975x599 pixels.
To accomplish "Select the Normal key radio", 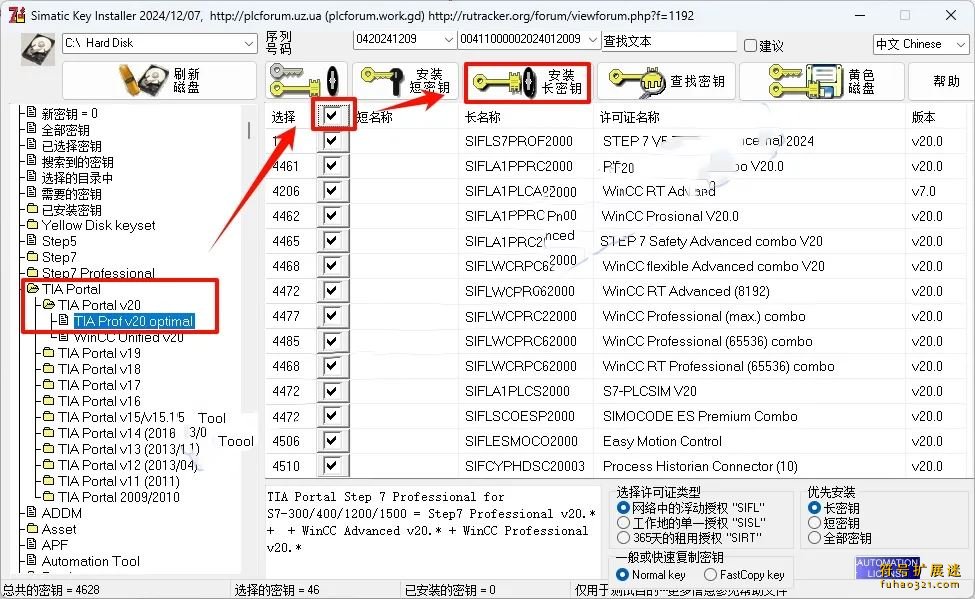I will 622,575.
